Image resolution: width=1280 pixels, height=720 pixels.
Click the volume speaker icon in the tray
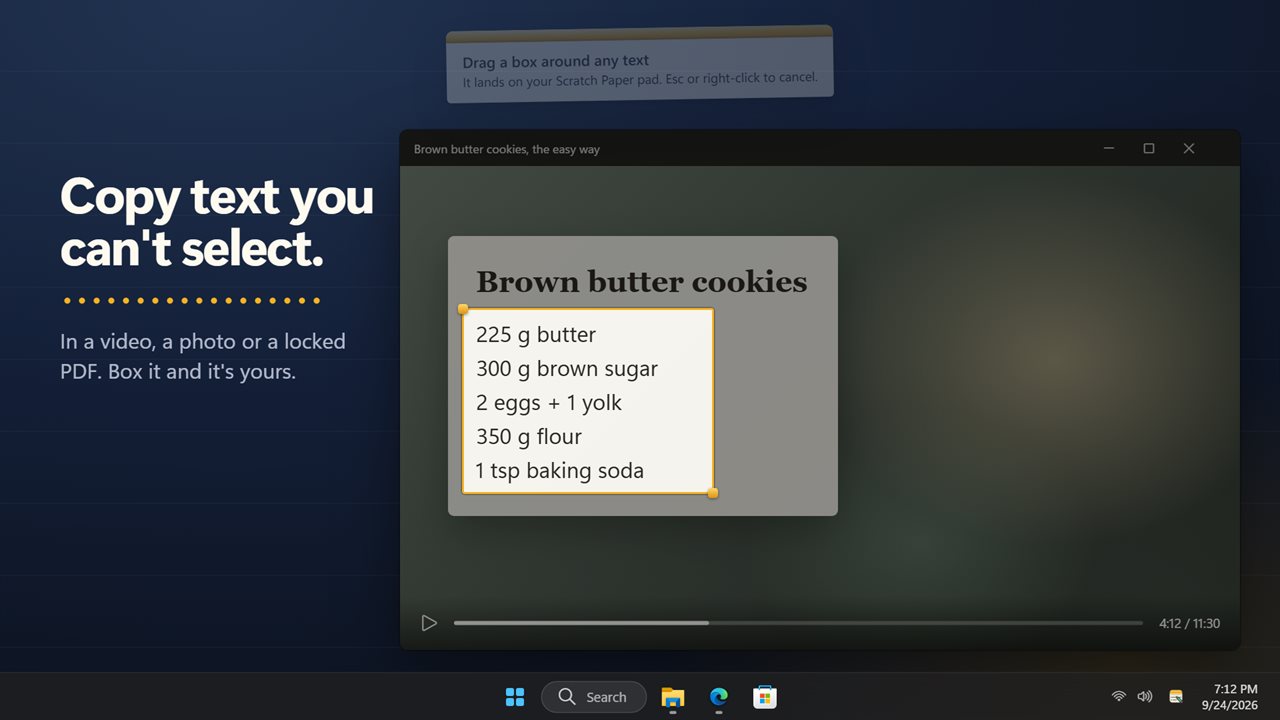click(1145, 696)
